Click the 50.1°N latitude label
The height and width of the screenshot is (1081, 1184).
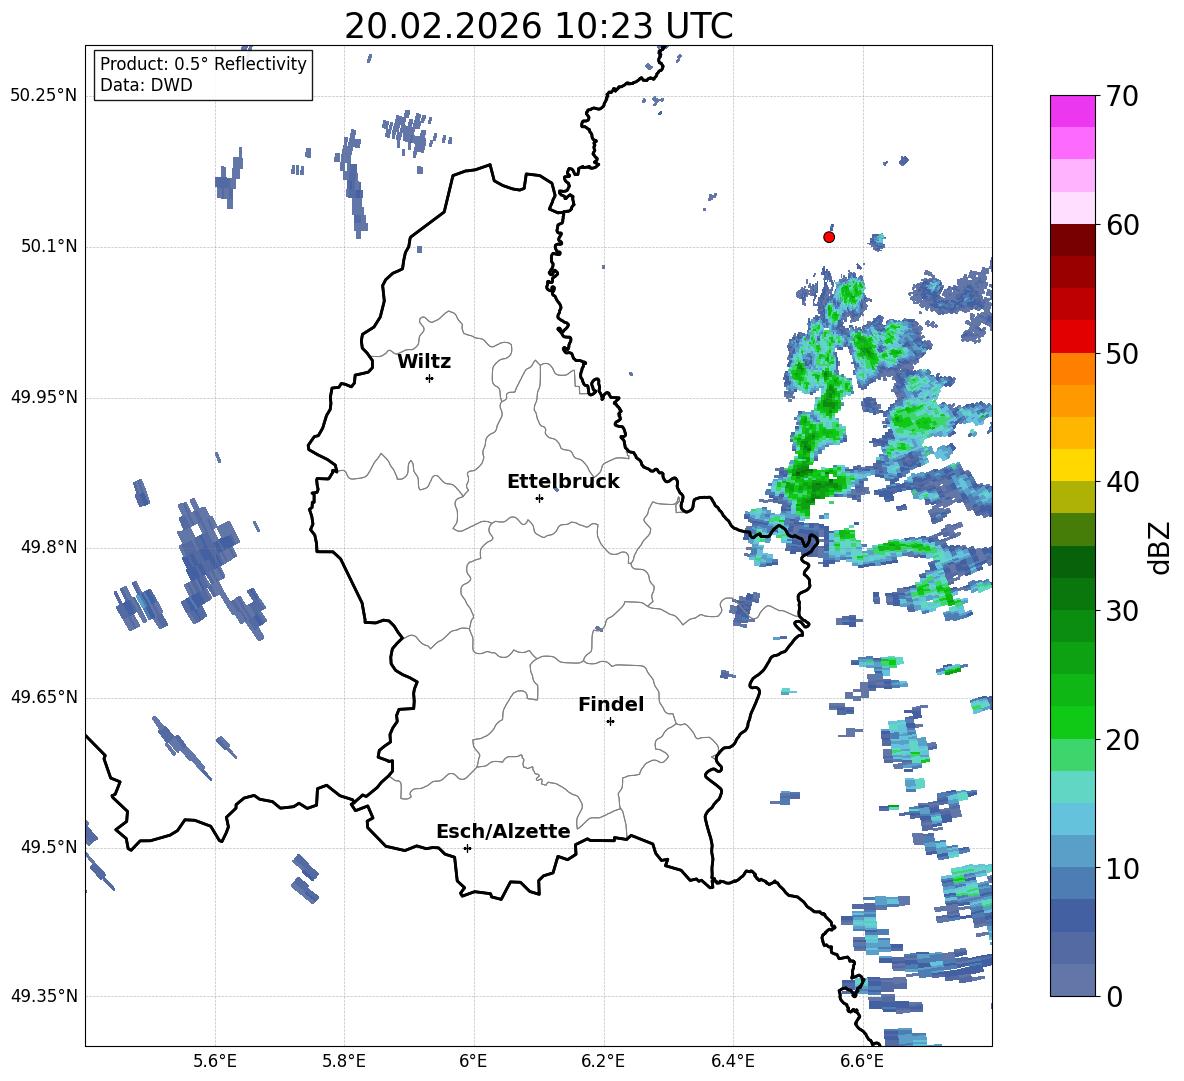point(48,247)
